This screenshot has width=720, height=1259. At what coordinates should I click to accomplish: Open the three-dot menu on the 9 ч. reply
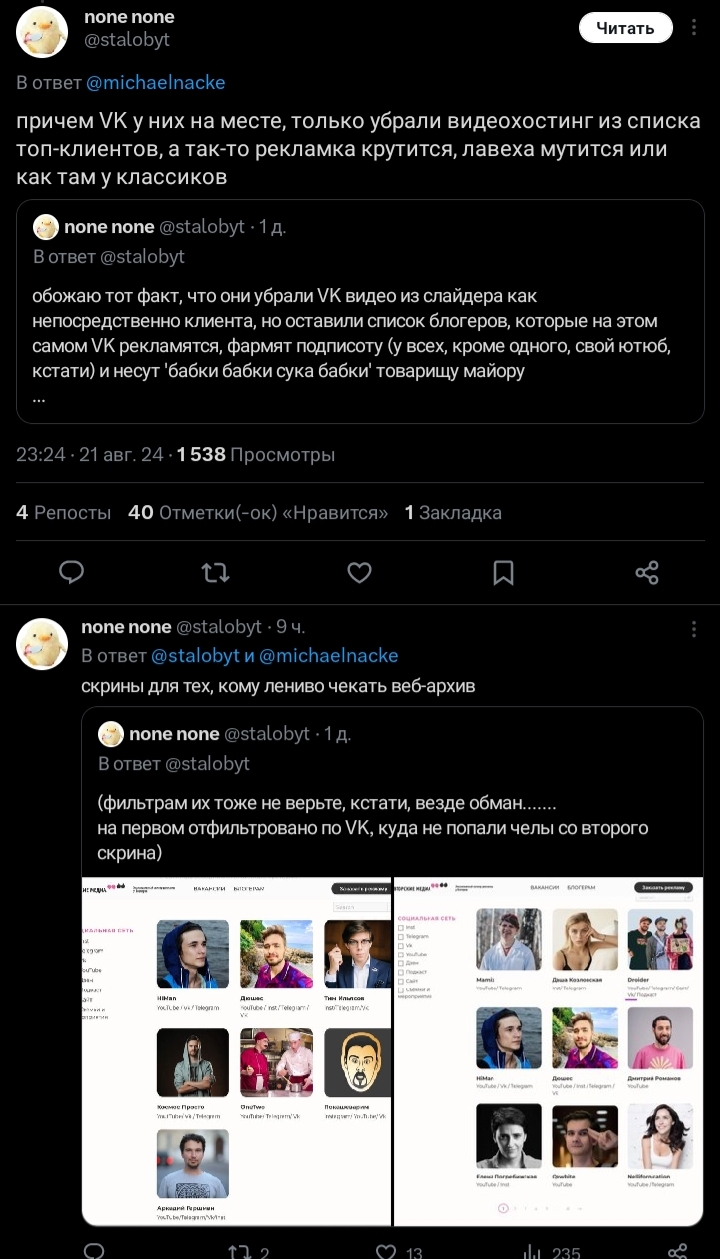pos(694,628)
